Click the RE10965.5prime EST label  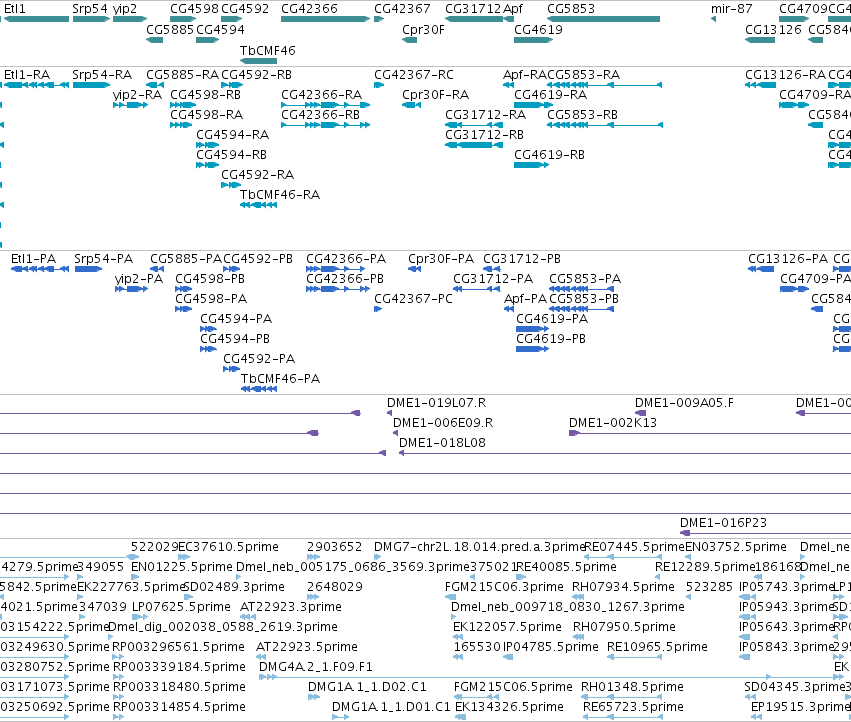pos(657,647)
